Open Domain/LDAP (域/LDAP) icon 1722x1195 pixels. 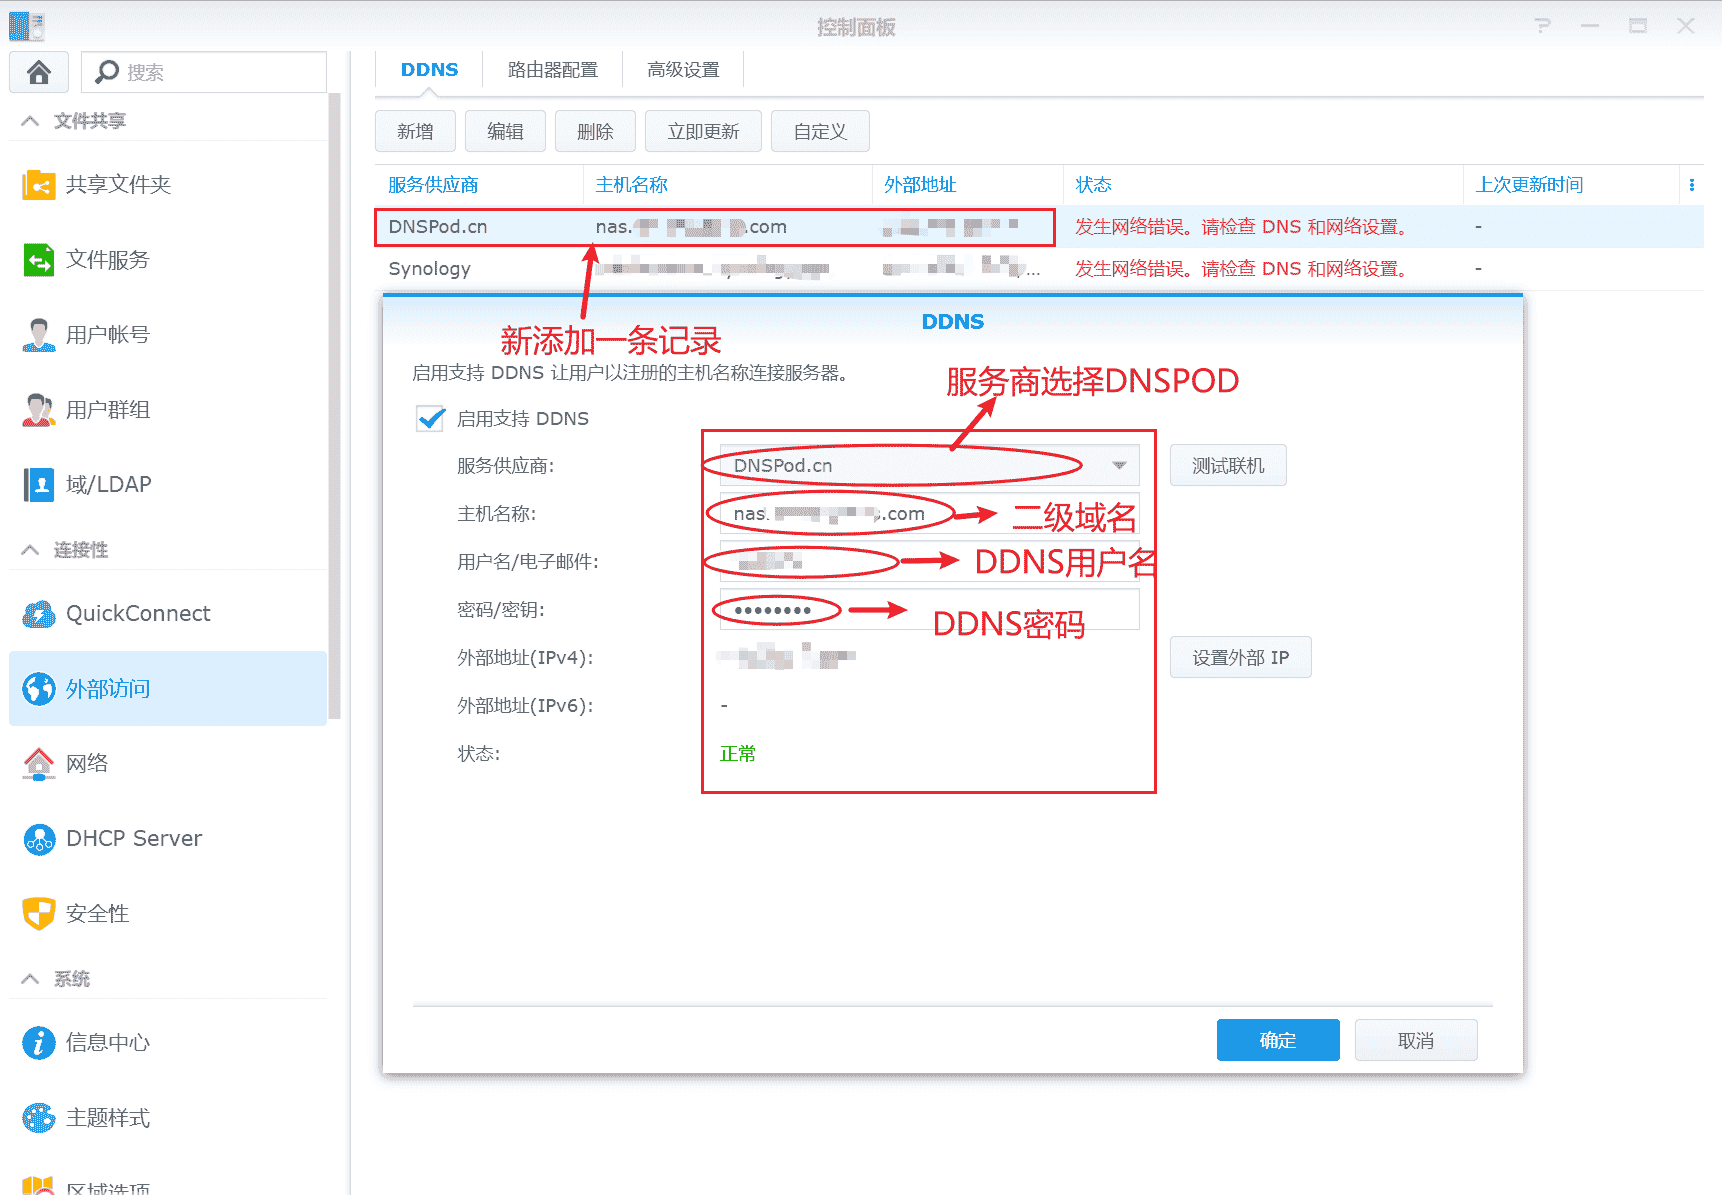coord(39,485)
